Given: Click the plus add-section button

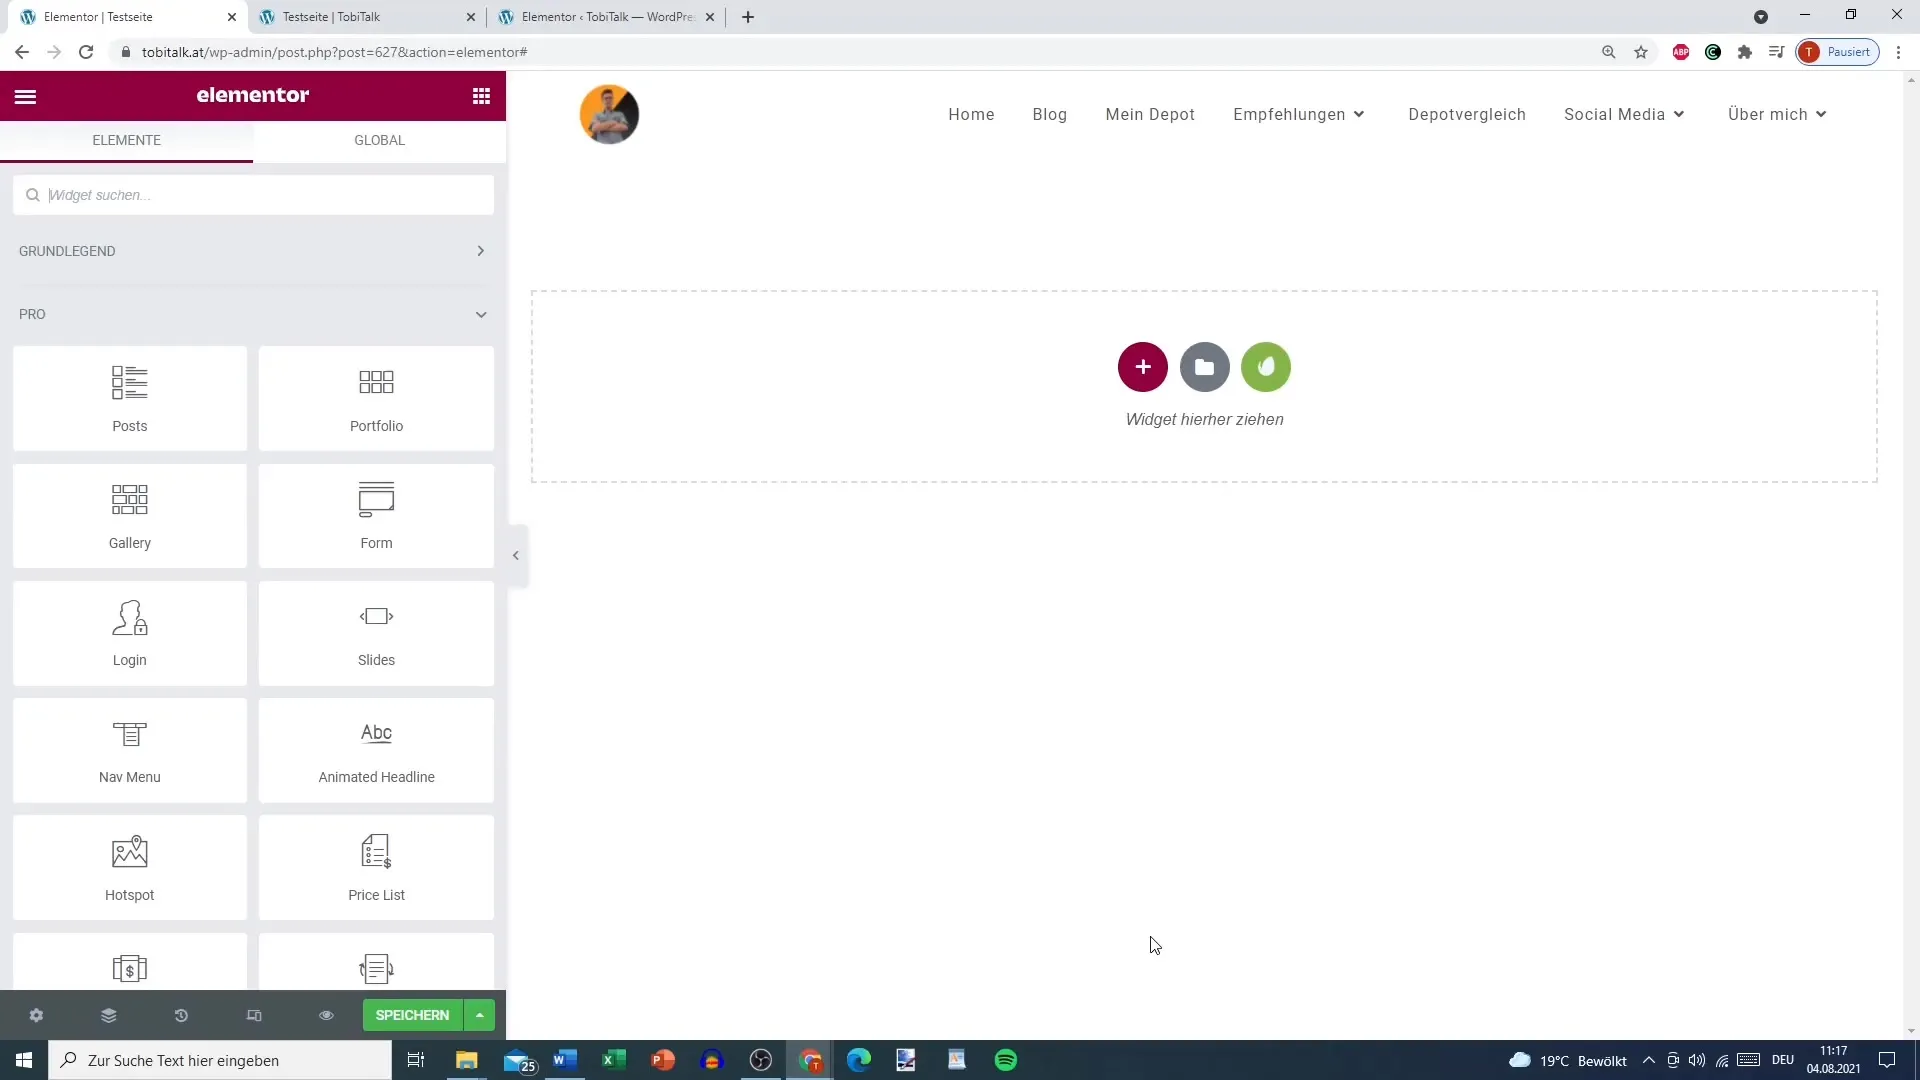Looking at the screenshot, I should (1142, 367).
